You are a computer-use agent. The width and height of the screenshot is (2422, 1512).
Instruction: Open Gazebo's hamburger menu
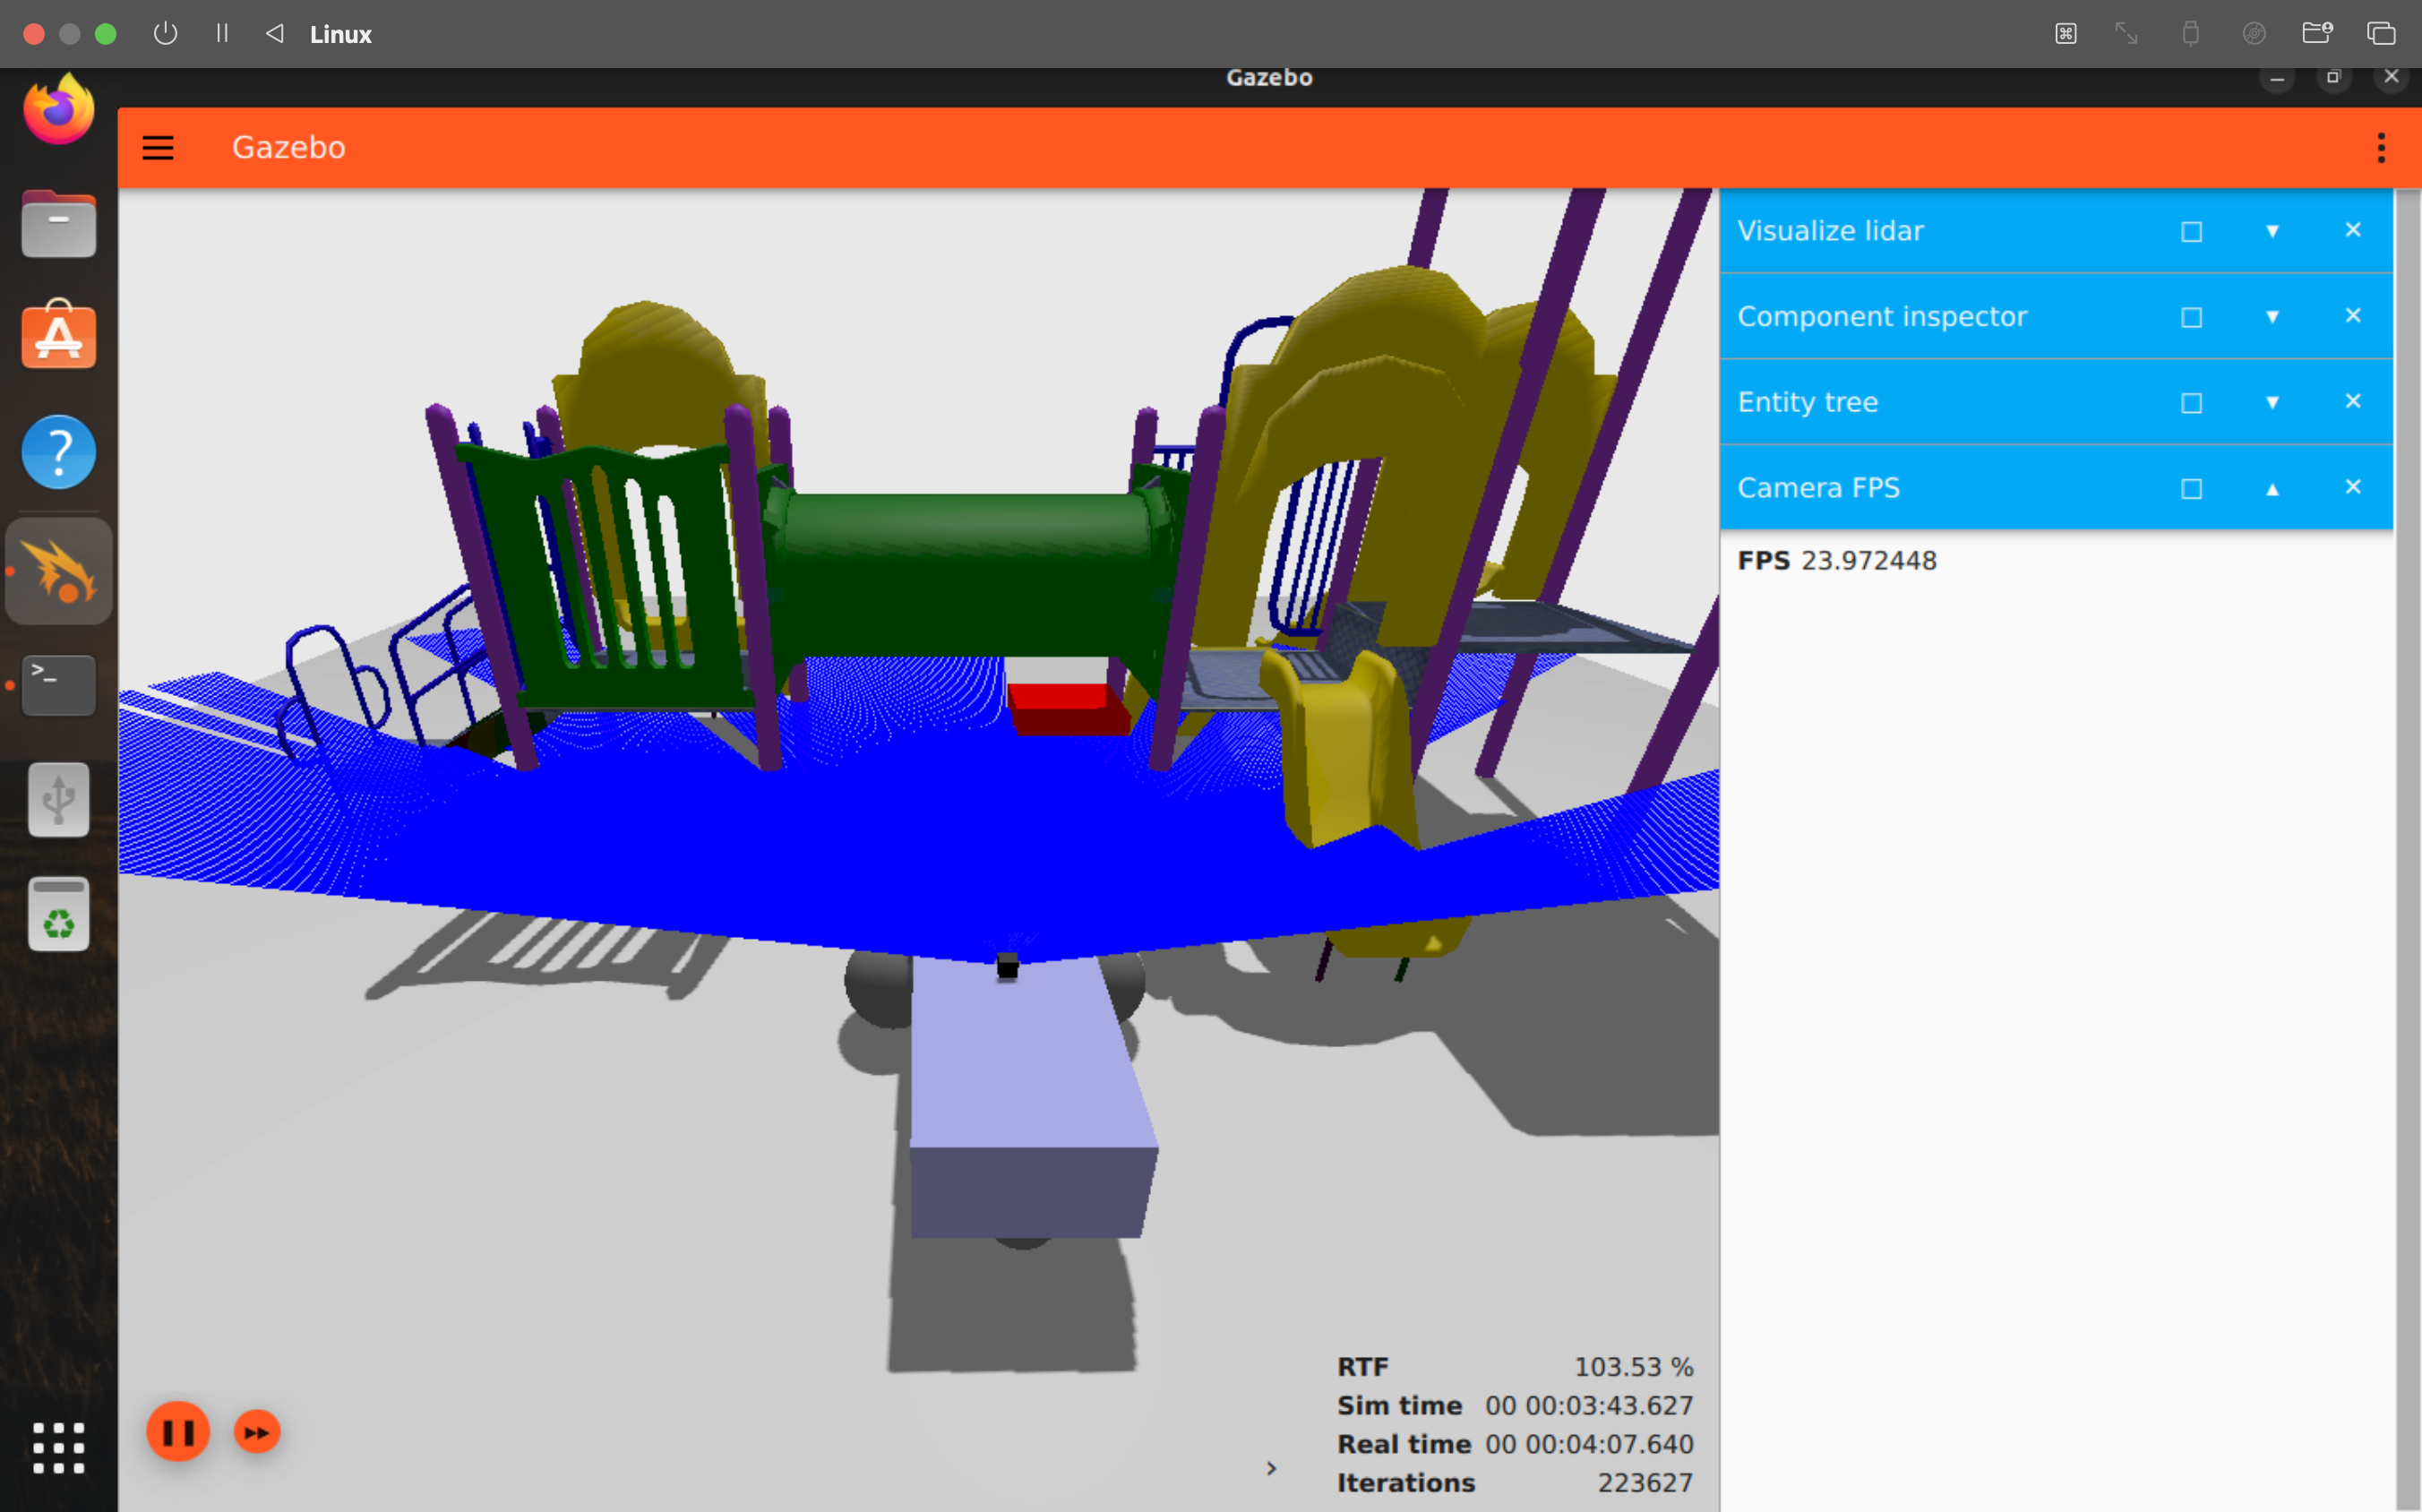158,147
